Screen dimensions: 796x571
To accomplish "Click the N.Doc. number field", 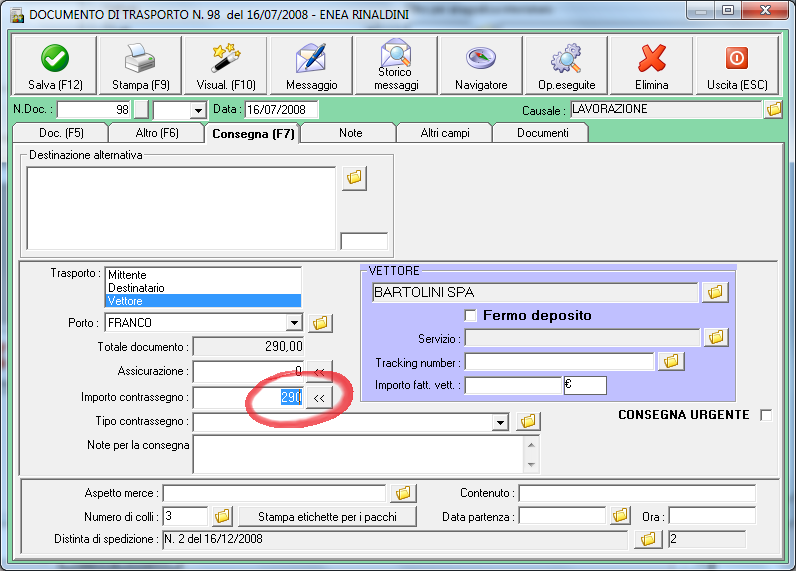I will pos(94,110).
